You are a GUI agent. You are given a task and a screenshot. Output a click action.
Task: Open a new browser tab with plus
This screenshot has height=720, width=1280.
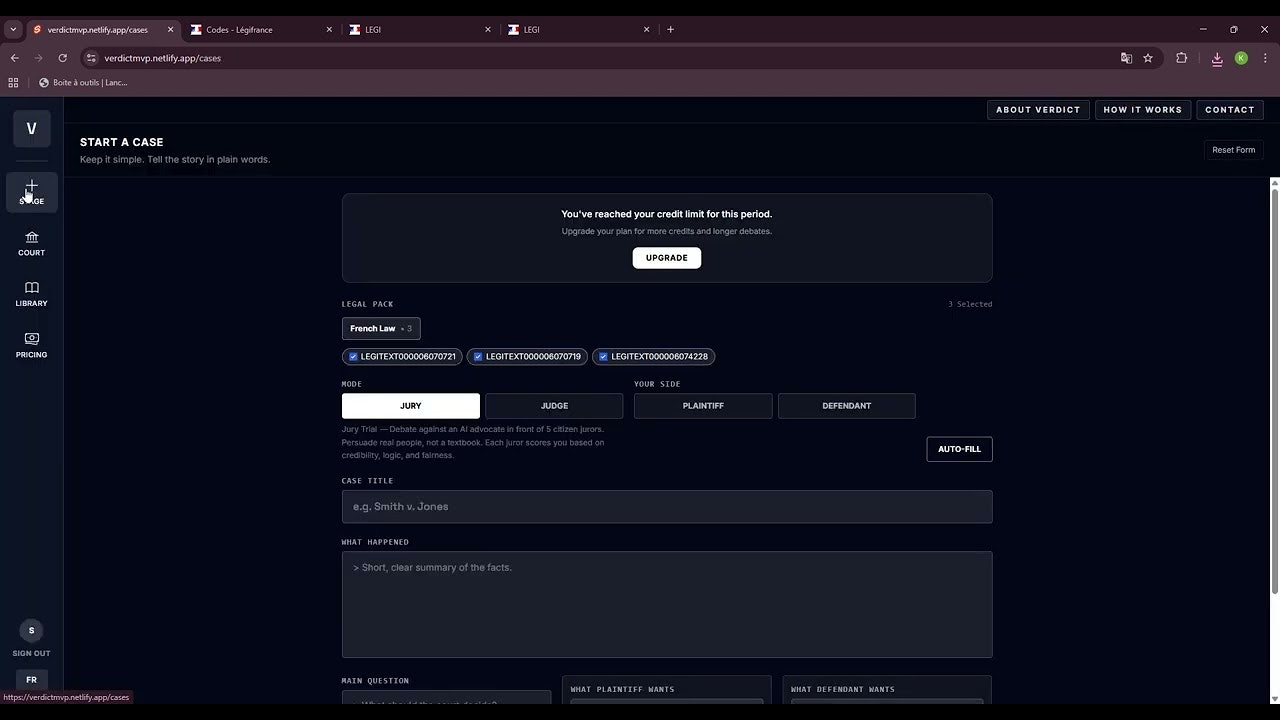[x=670, y=30]
